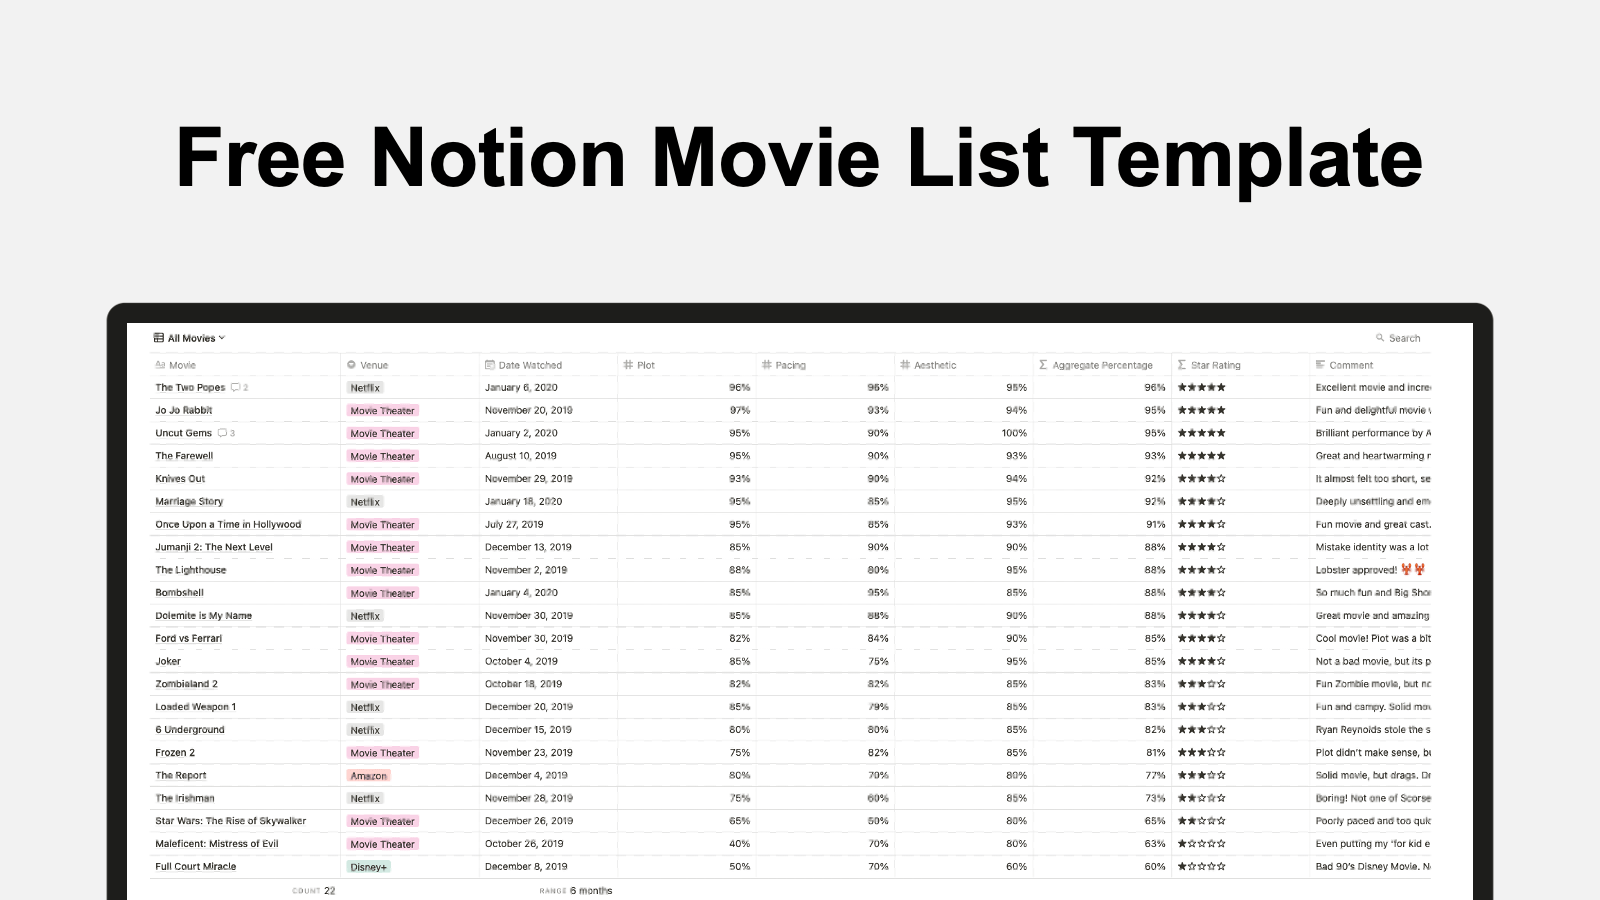Open comments bubble on Uncut Gems
This screenshot has height=900, width=1600.
pos(226,433)
